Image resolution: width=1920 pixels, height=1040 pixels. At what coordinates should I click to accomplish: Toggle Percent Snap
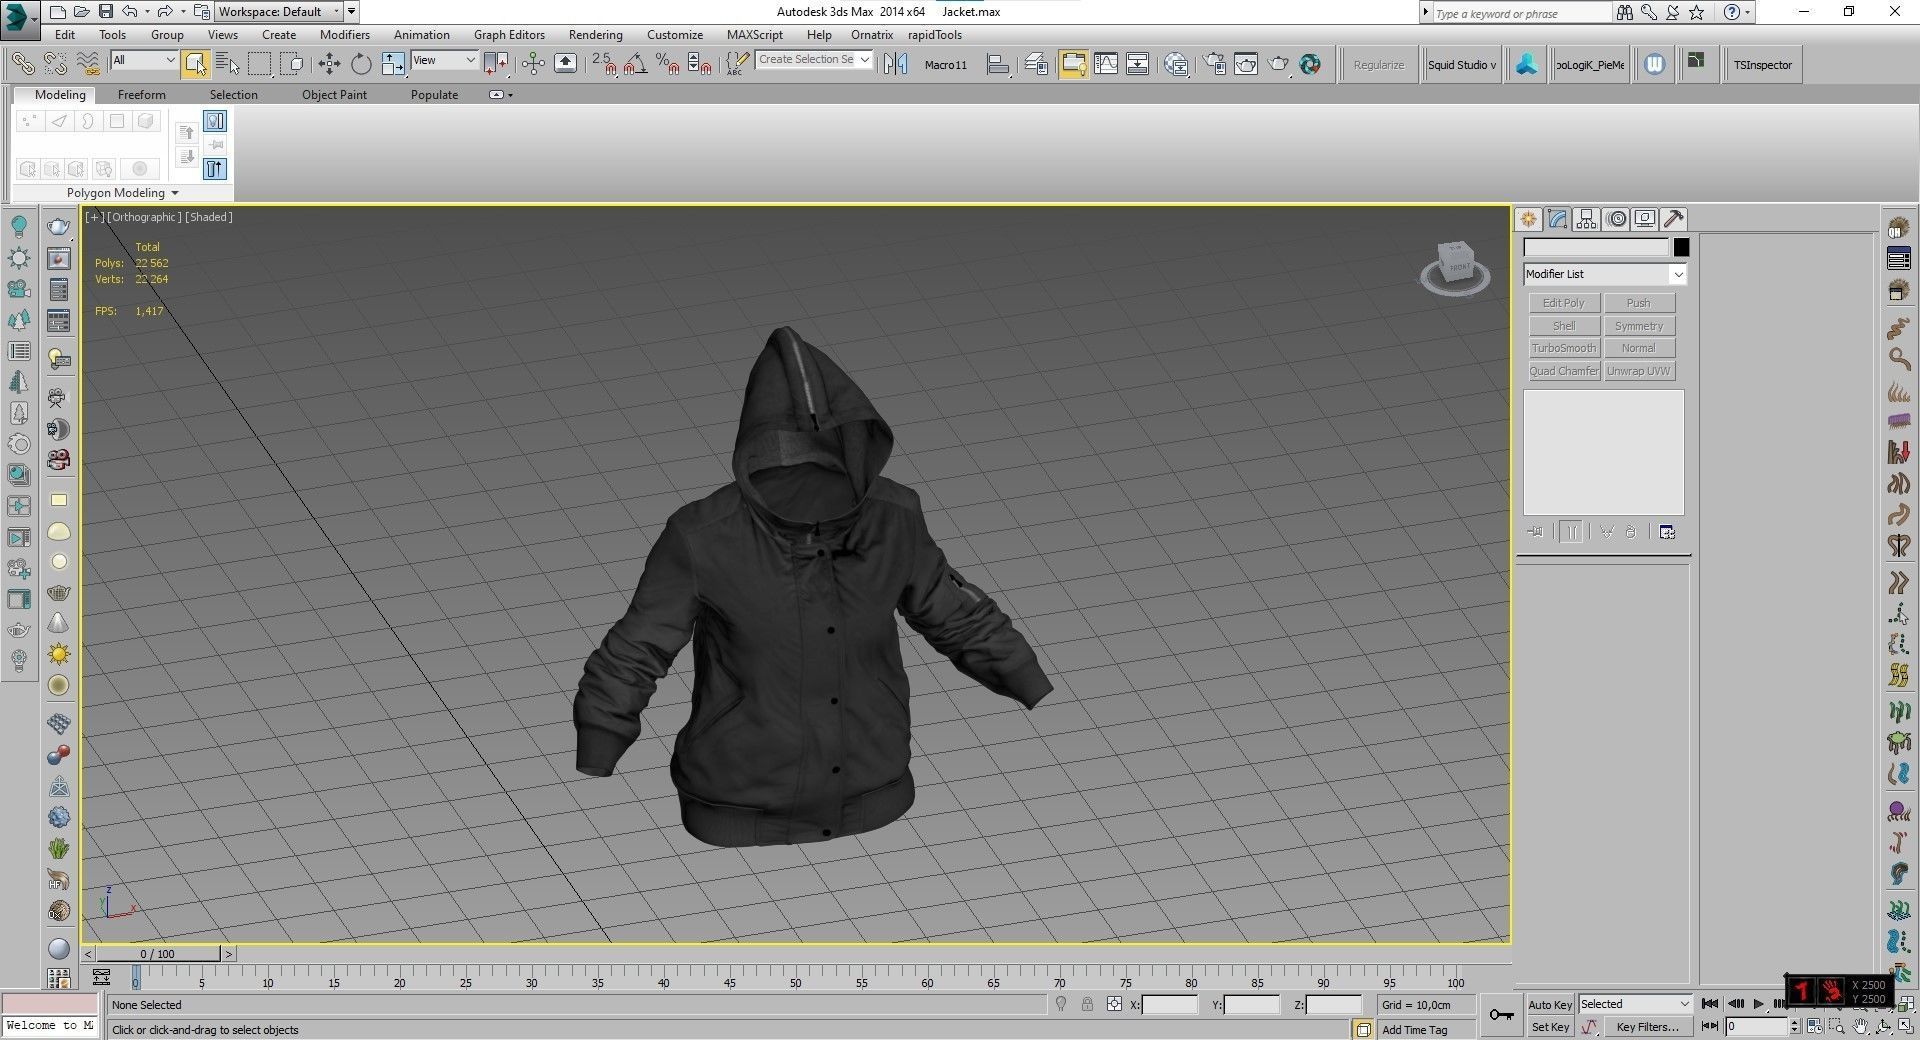click(667, 64)
